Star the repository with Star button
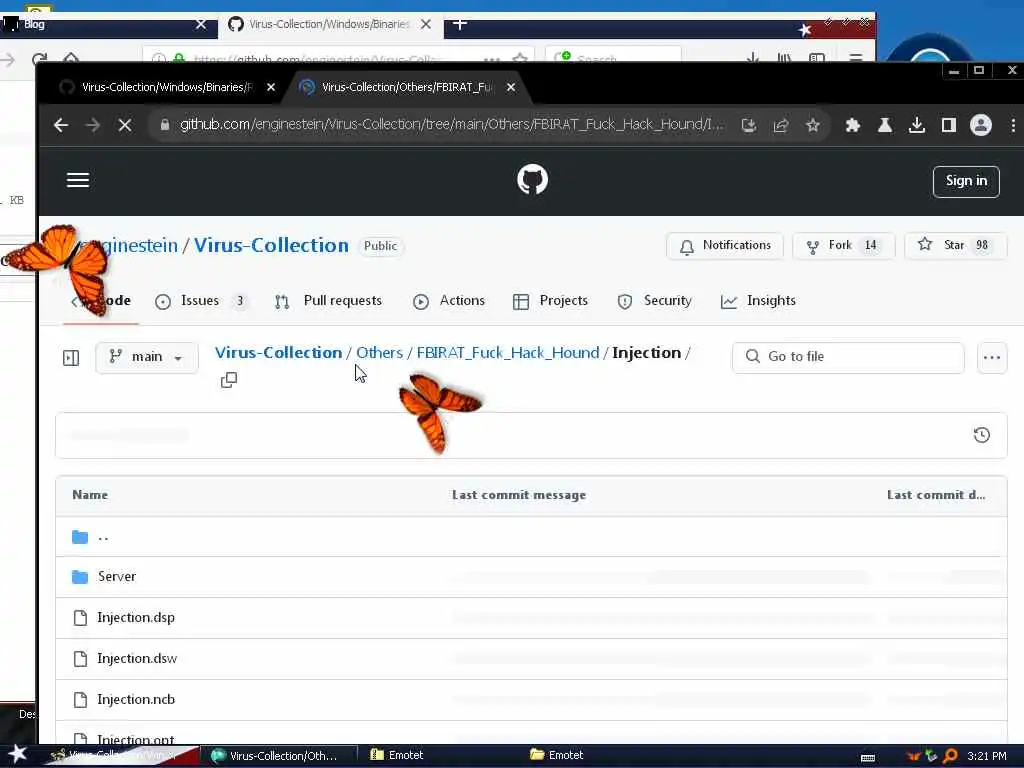1024x768 pixels. coord(956,246)
